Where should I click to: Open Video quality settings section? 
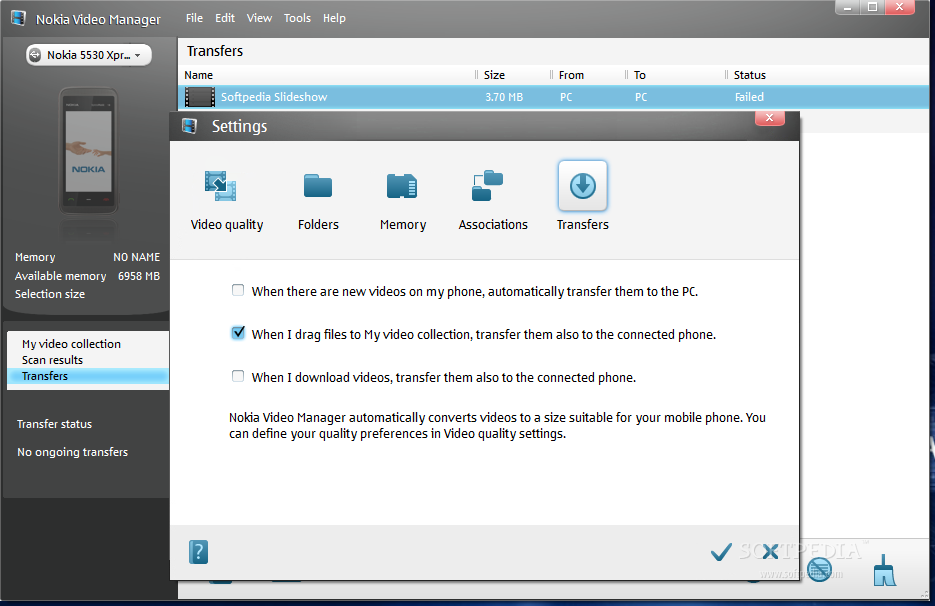[x=226, y=200]
